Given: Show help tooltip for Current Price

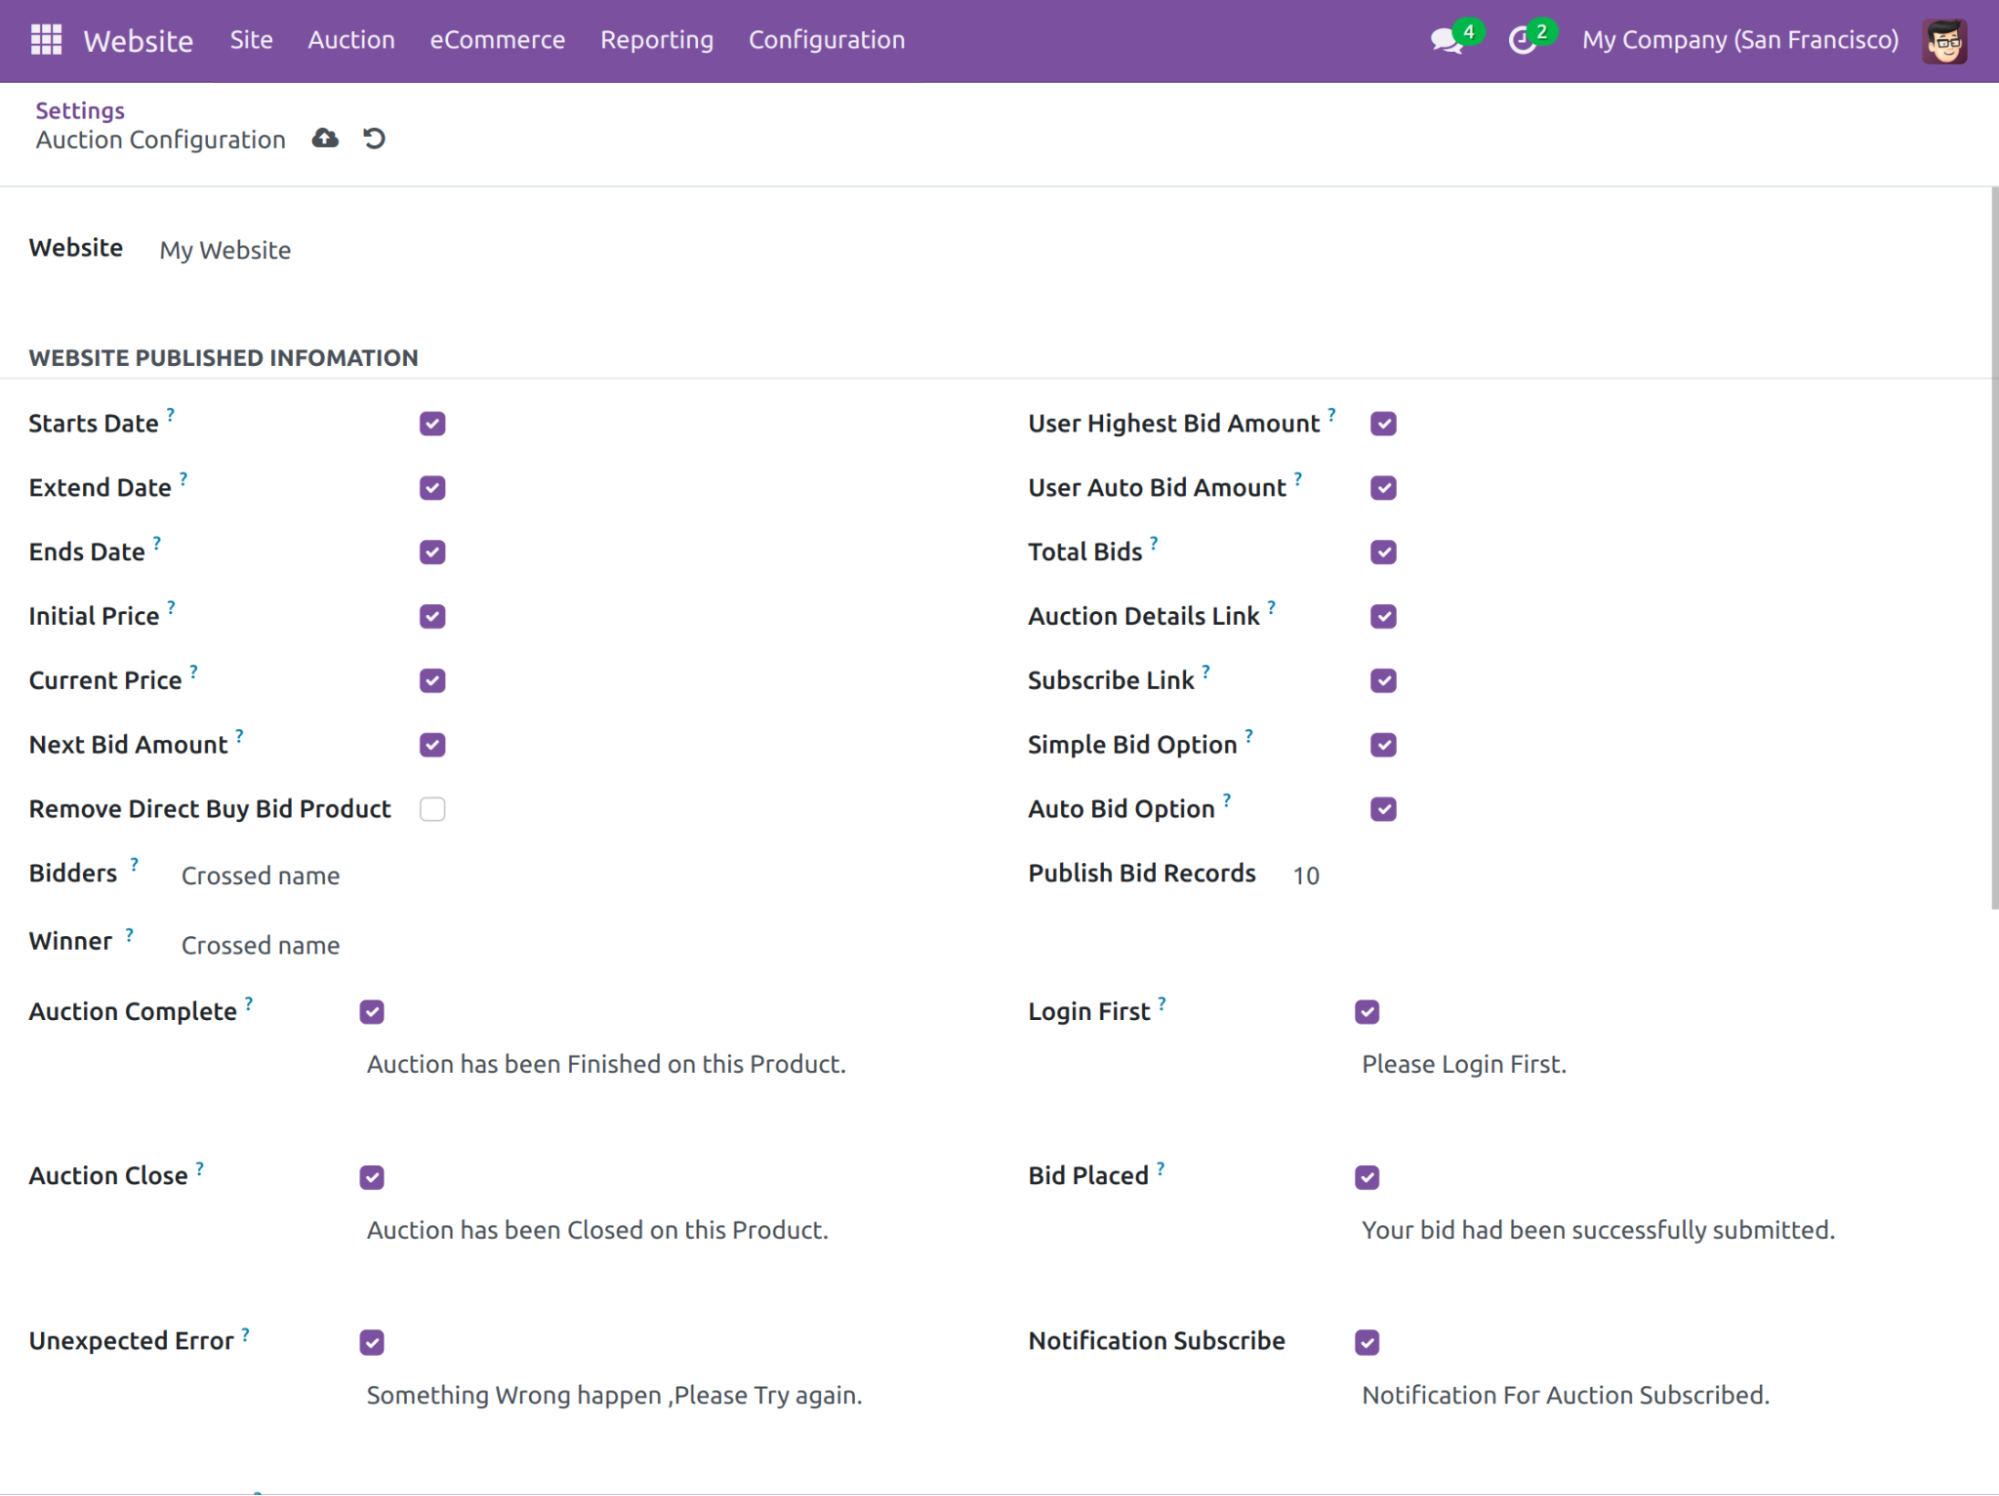Looking at the screenshot, I should [194, 671].
